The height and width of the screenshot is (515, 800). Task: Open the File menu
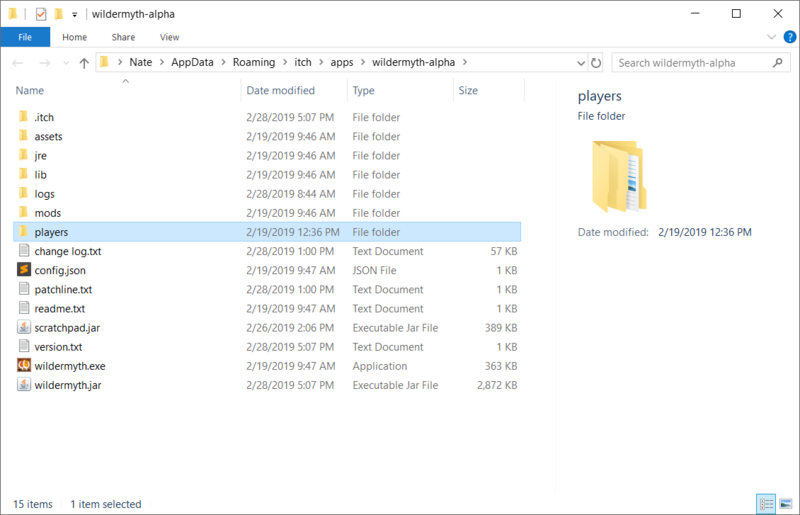pyautogui.click(x=25, y=37)
